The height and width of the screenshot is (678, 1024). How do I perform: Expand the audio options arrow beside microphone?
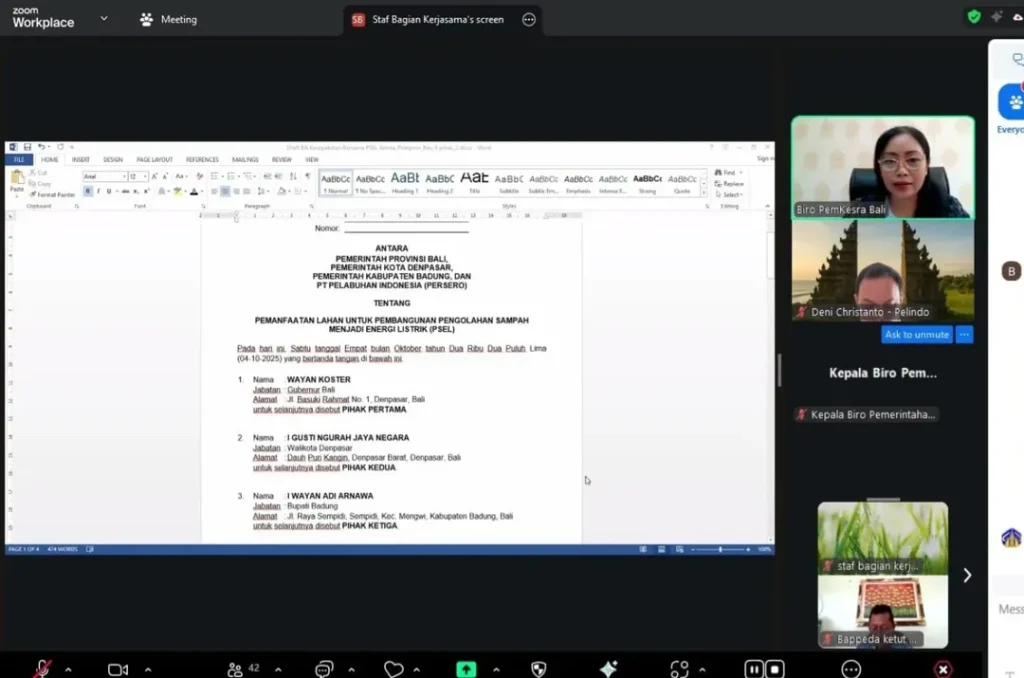point(68,669)
